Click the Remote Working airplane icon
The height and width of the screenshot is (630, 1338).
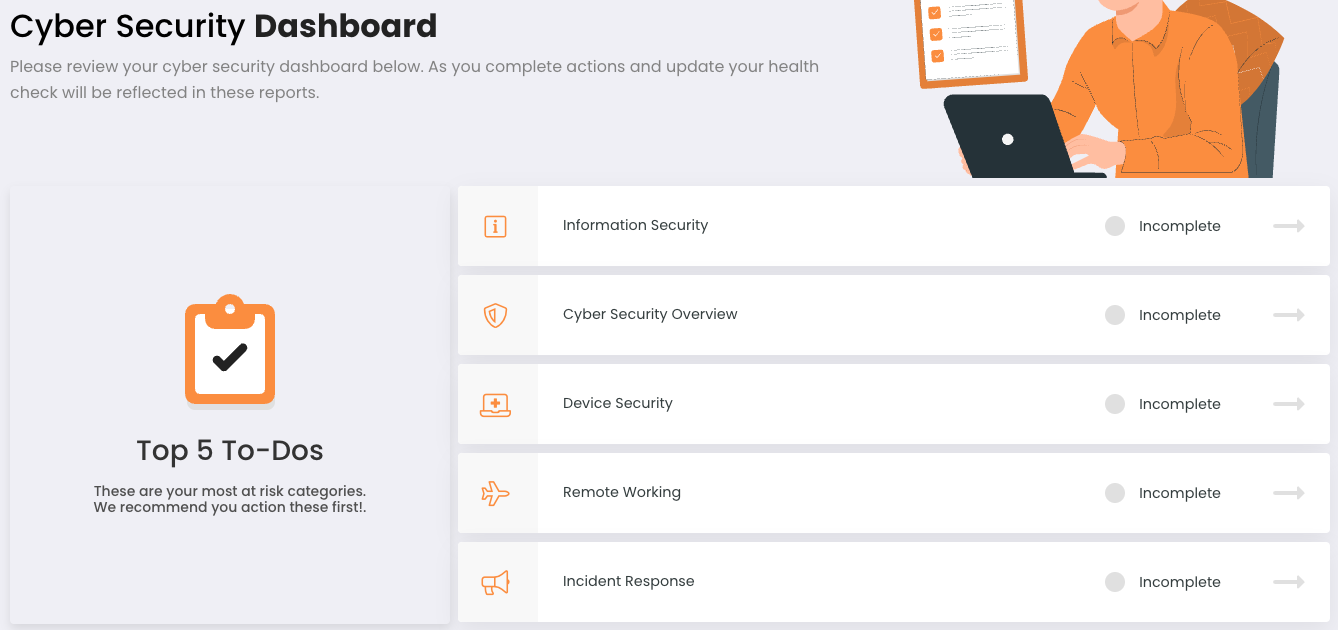tap(495, 493)
